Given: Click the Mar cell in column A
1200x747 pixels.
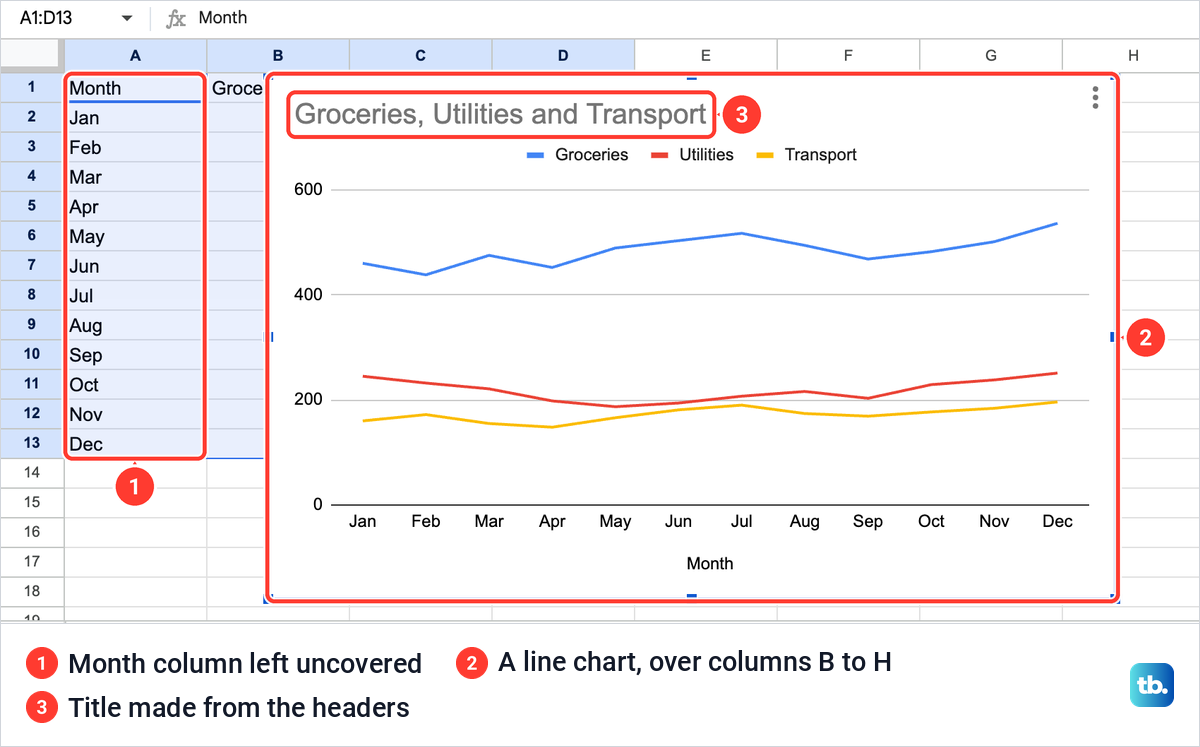Looking at the screenshot, I should 135,177.
